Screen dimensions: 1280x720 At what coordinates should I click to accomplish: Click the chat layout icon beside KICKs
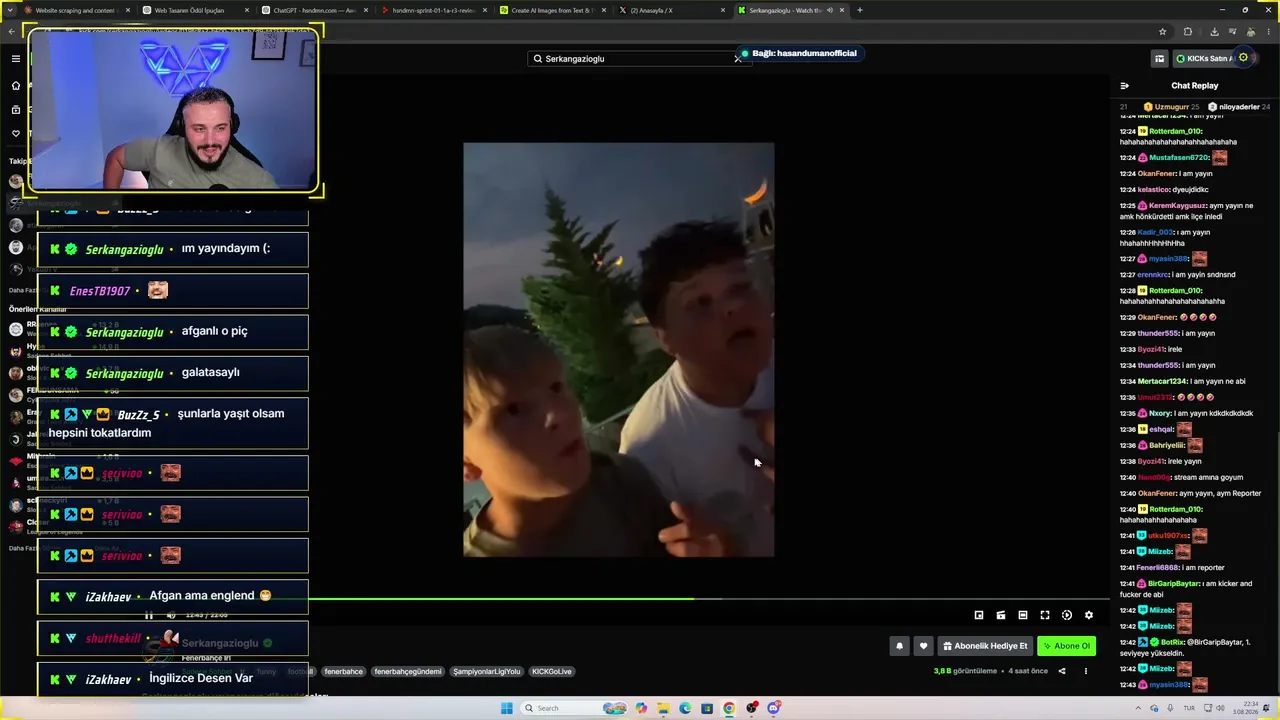1159,59
